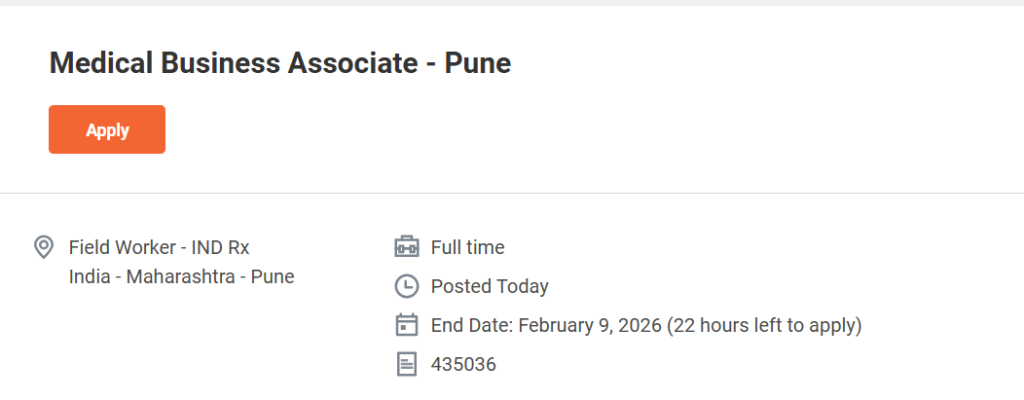Screen dimensions: 1024x400
Task: Click the document icon beside job ID 435036
Action: tap(406, 364)
